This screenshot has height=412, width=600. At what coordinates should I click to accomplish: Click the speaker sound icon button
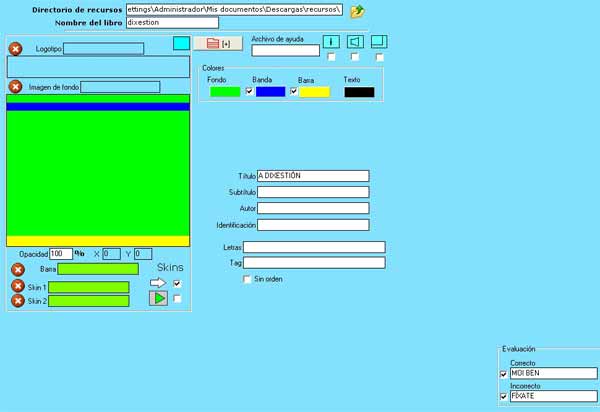tap(355, 41)
